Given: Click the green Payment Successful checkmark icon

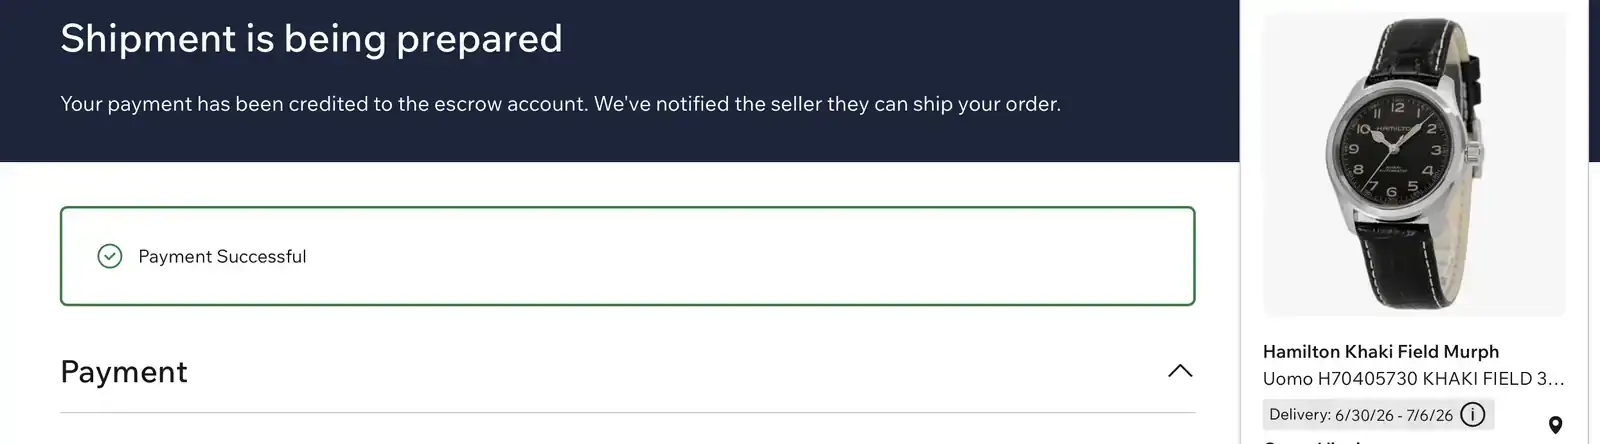Looking at the screenshot, I should tap(110, 256).
